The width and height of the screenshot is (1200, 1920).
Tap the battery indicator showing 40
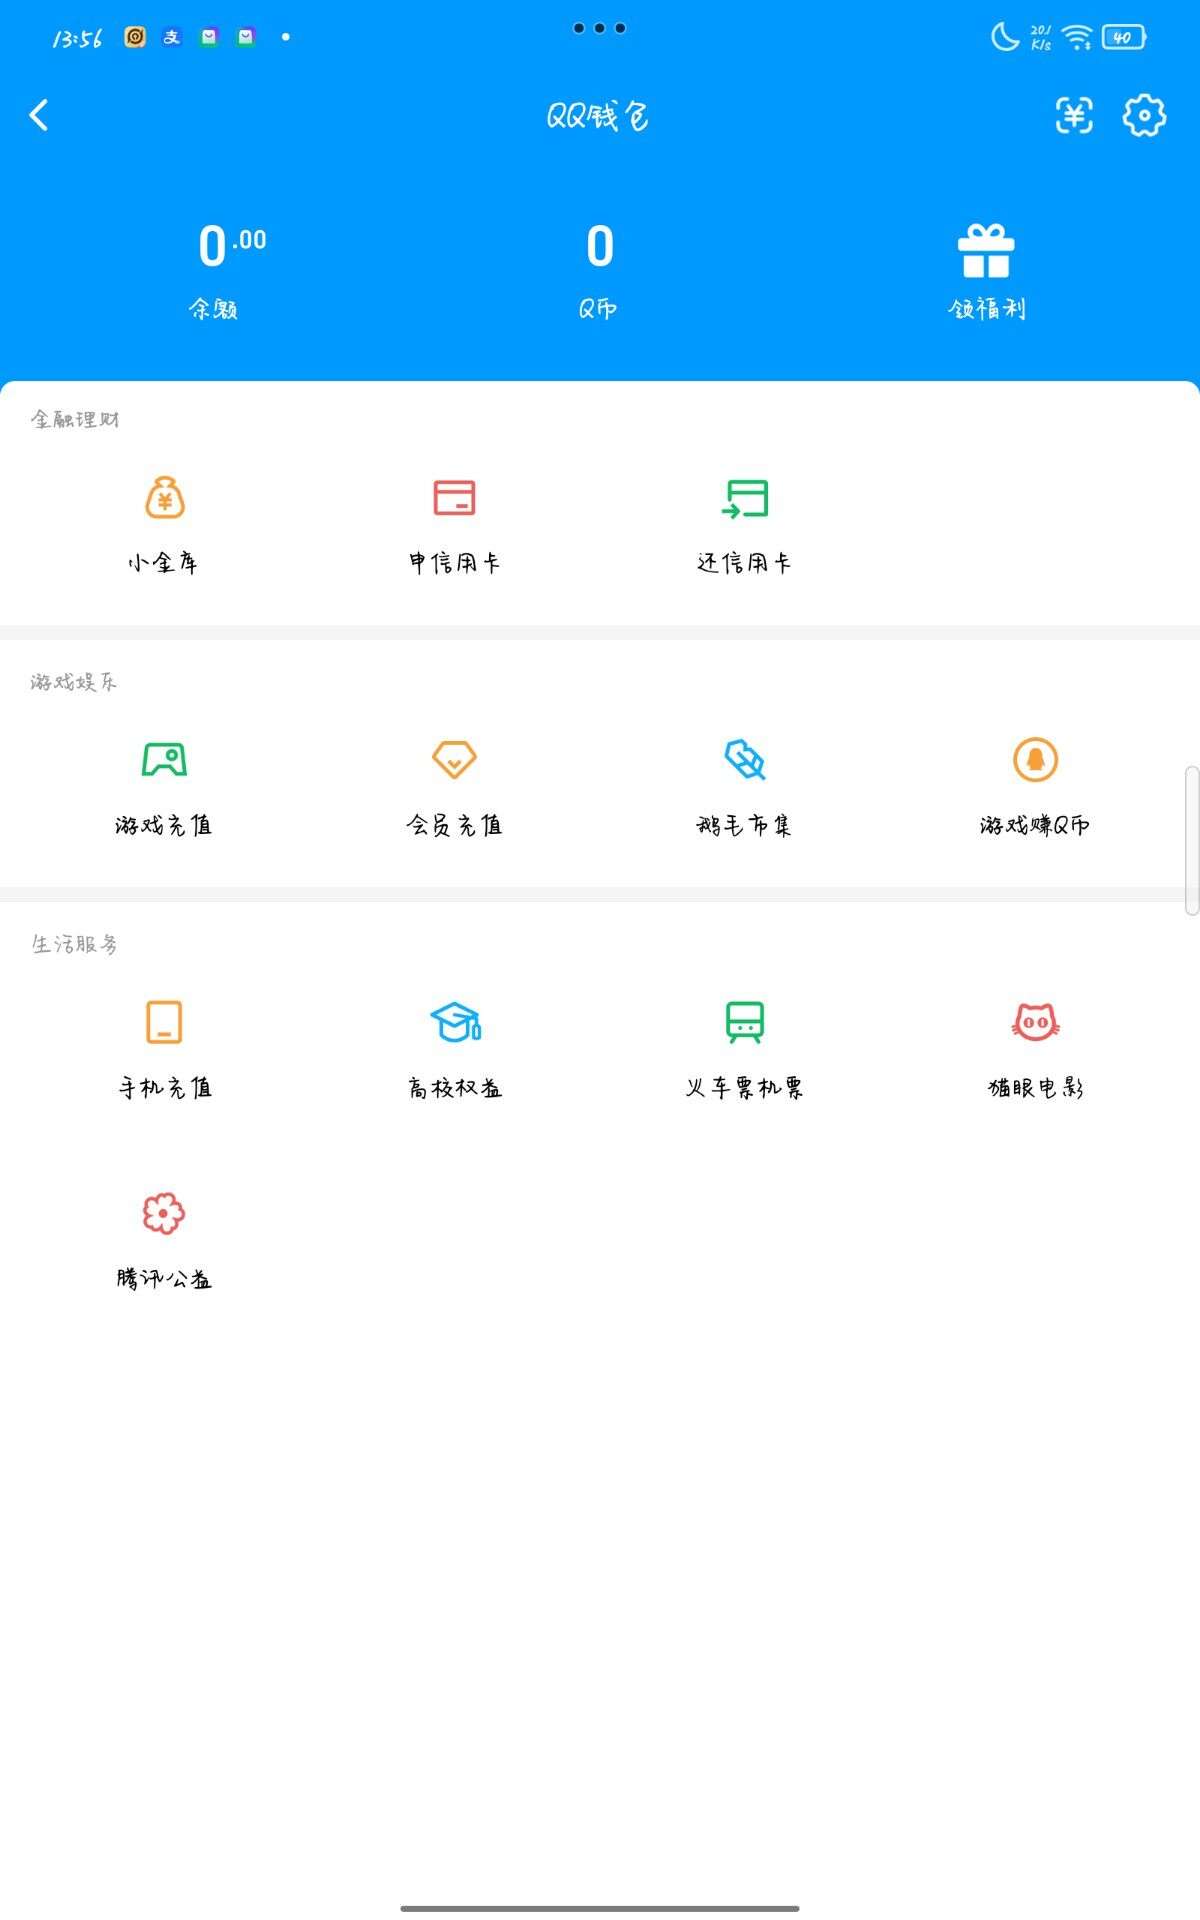1124,38
